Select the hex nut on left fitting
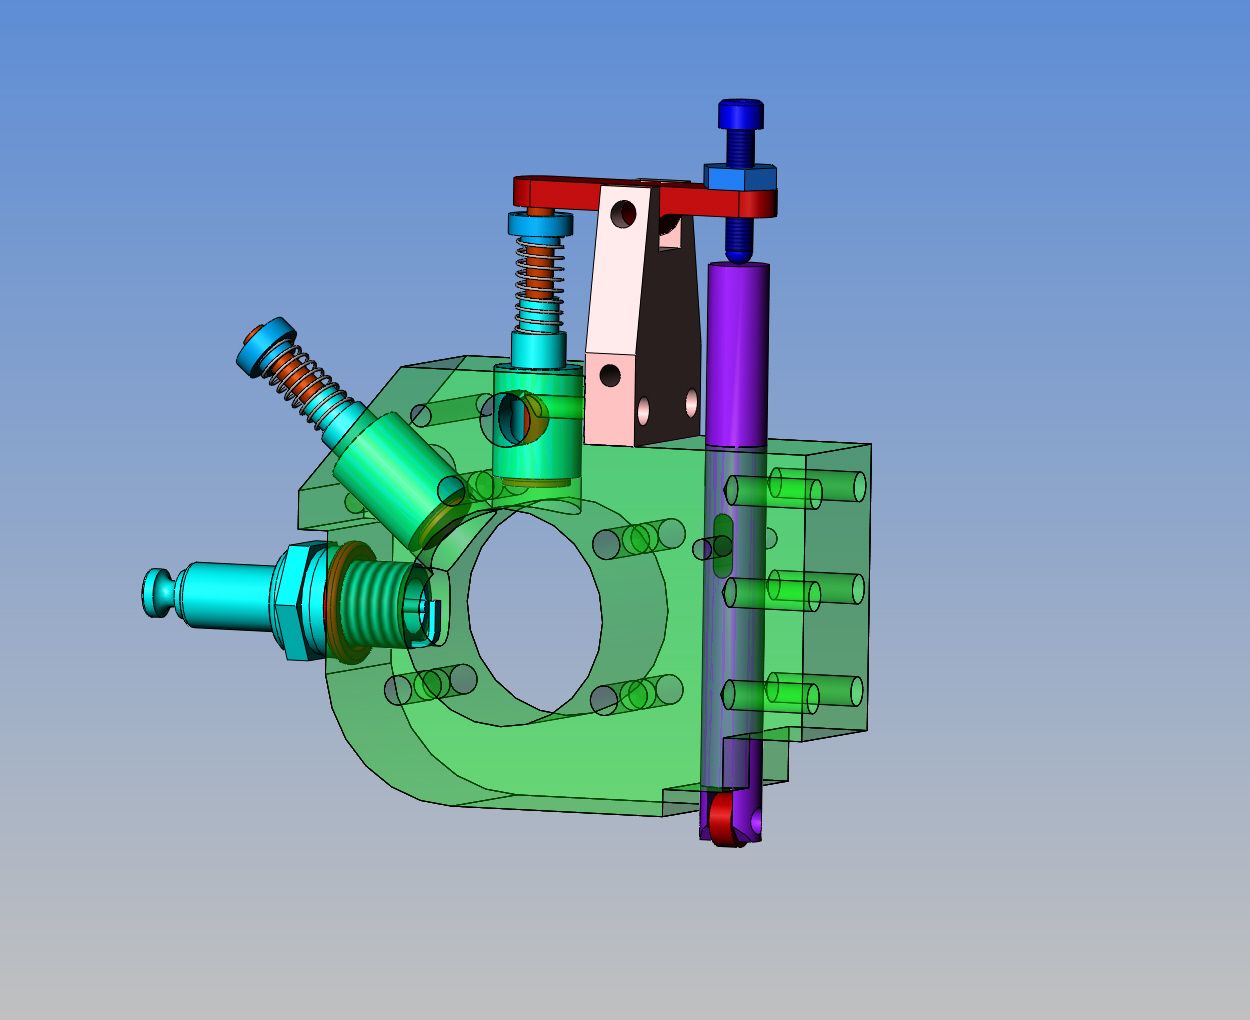This screenshot has height=1020, width=1250. click(x=302, y=600)
